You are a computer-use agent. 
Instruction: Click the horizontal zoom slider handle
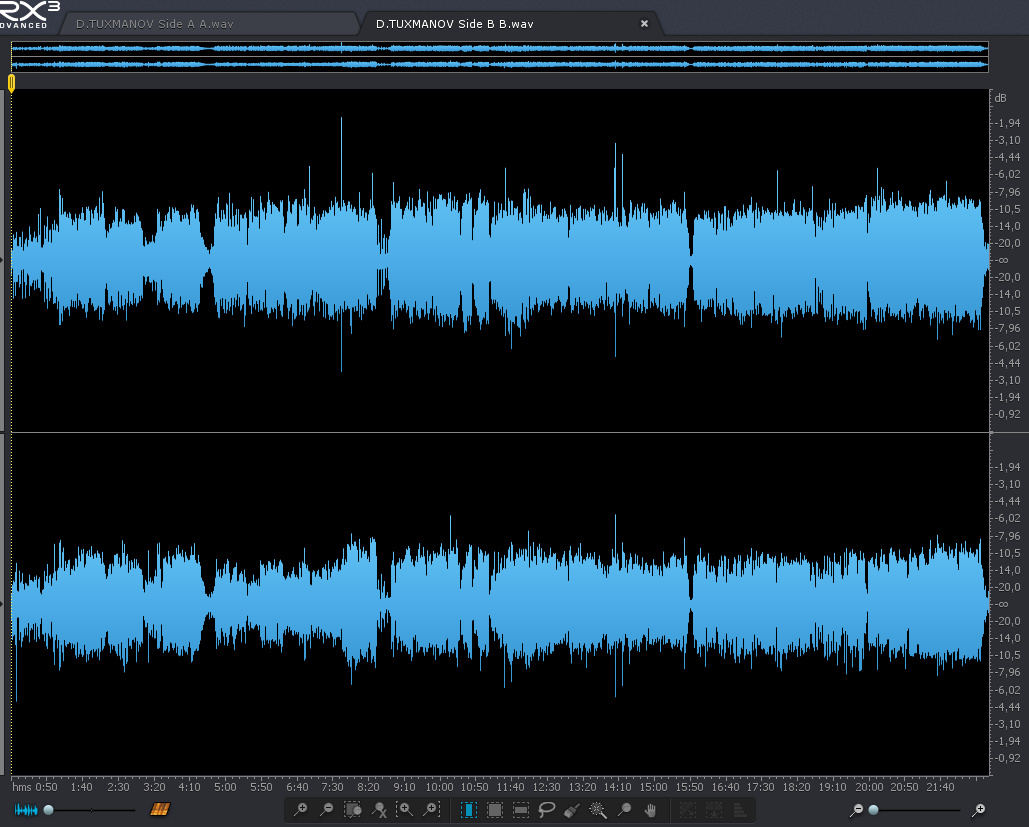pos(873,809)
